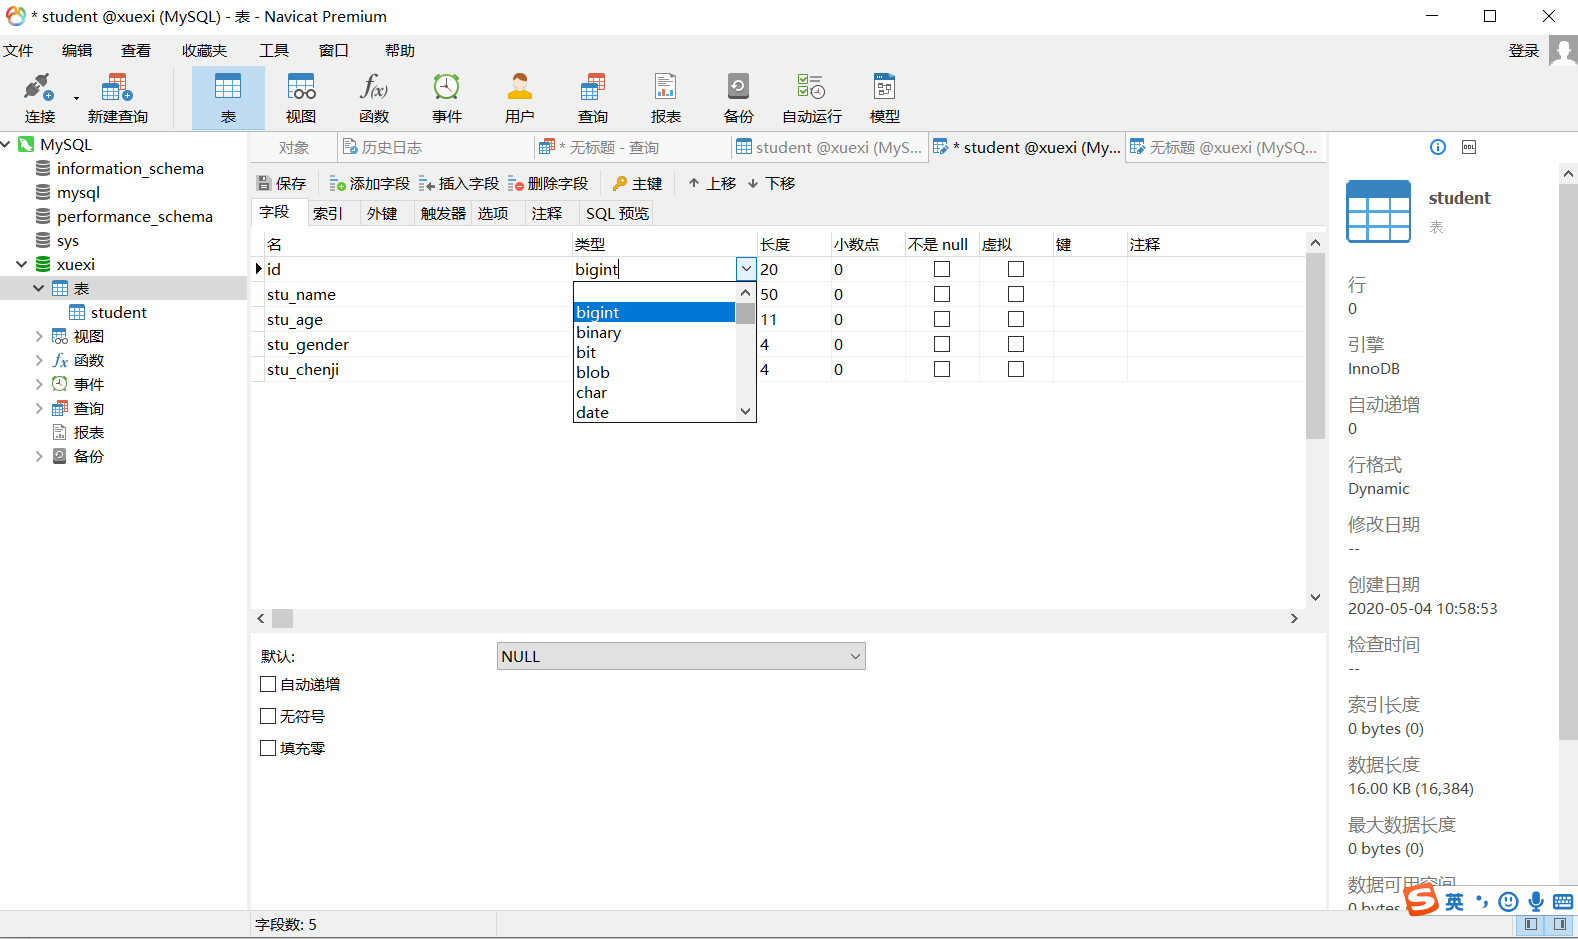Select blob in the type list
The image size is (1578, 939).
[x=654, y=372]
